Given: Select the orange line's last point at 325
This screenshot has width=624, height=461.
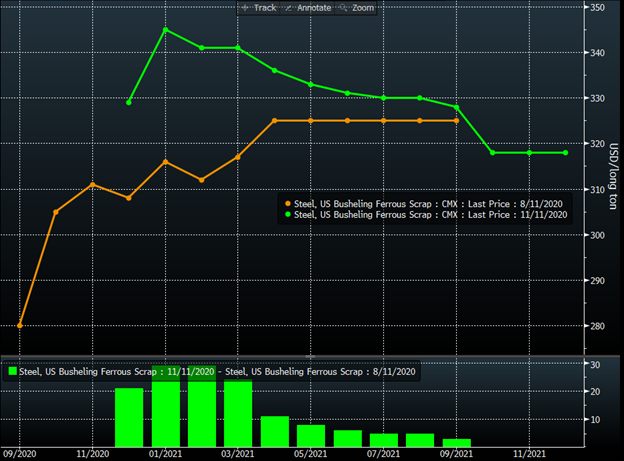Looking at the screenshot, I should pos(457,121).
